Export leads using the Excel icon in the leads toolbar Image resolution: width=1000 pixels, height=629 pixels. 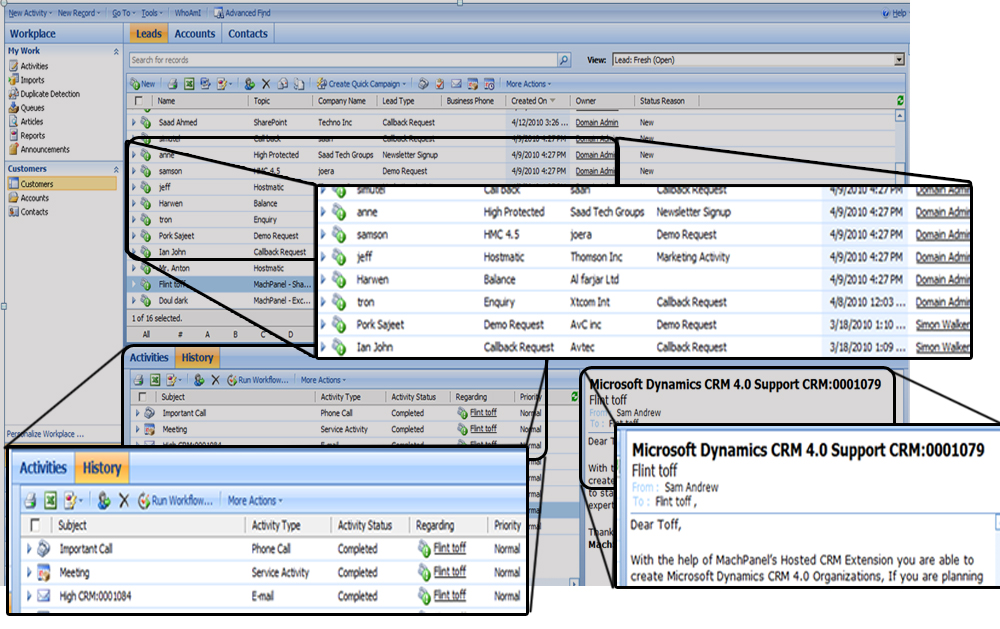pos(188,84)
